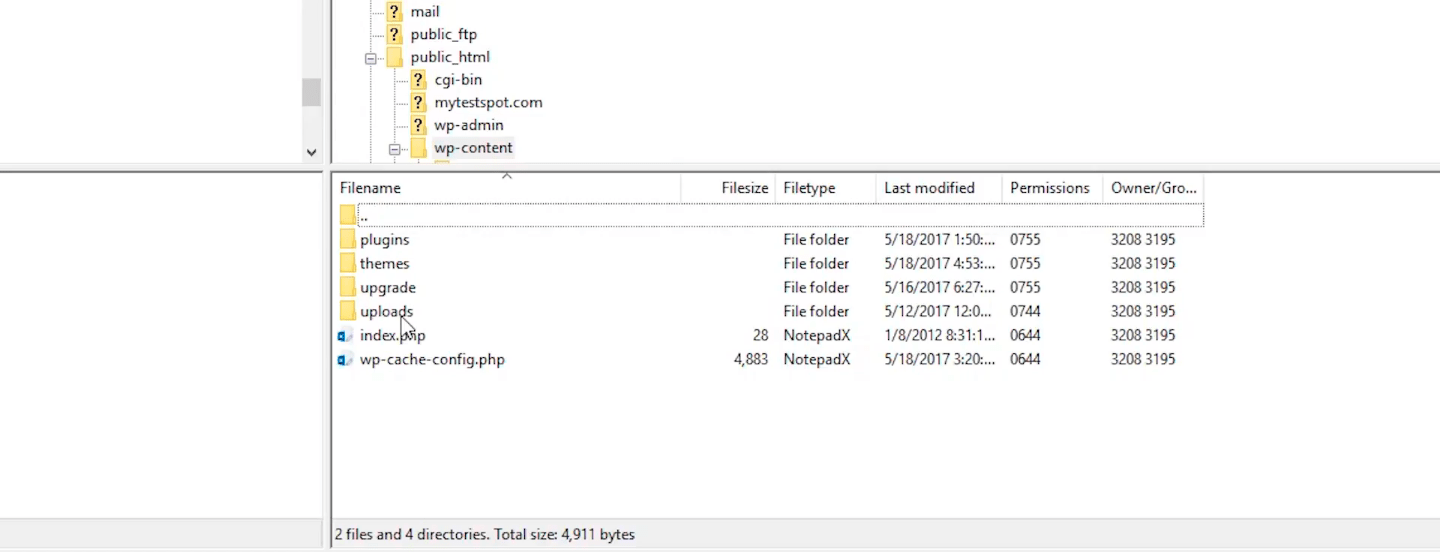Screen dimensions: 1440x552
Task: Click the parent directory folder icon
Action: pyautogui.click(x=347, y=215)
